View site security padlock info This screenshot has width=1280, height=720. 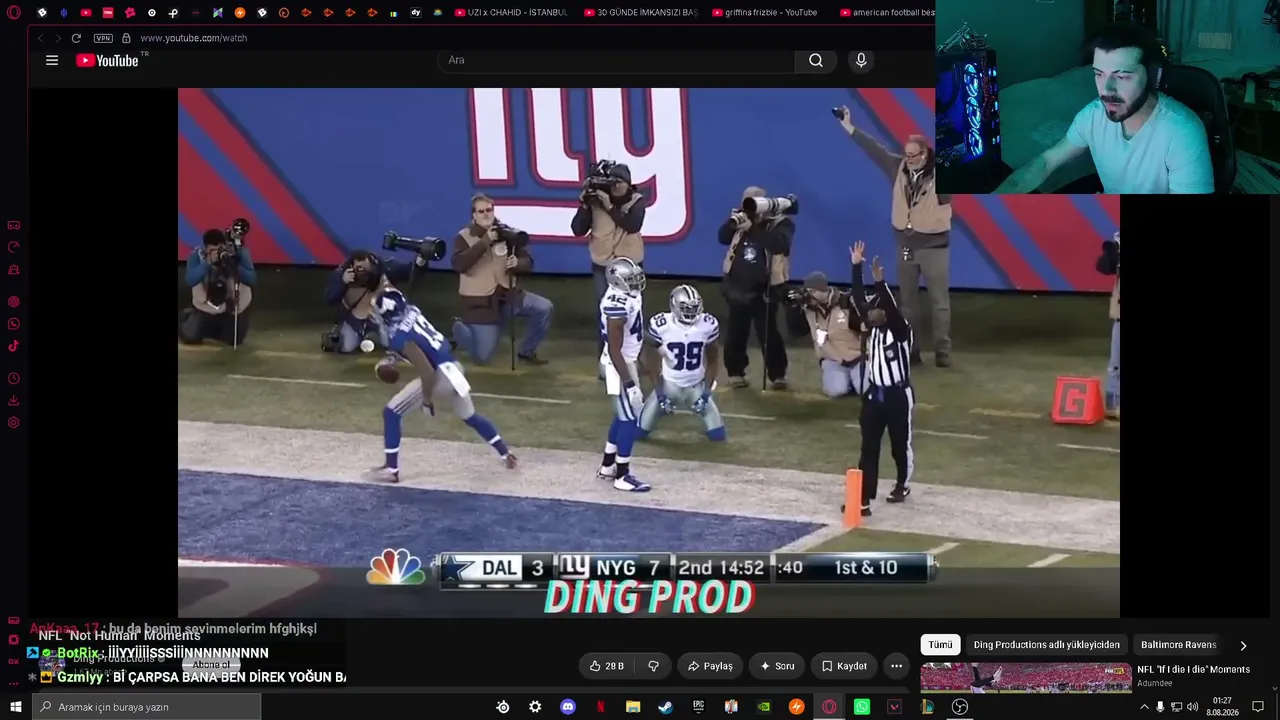click(x=126, y=38)
